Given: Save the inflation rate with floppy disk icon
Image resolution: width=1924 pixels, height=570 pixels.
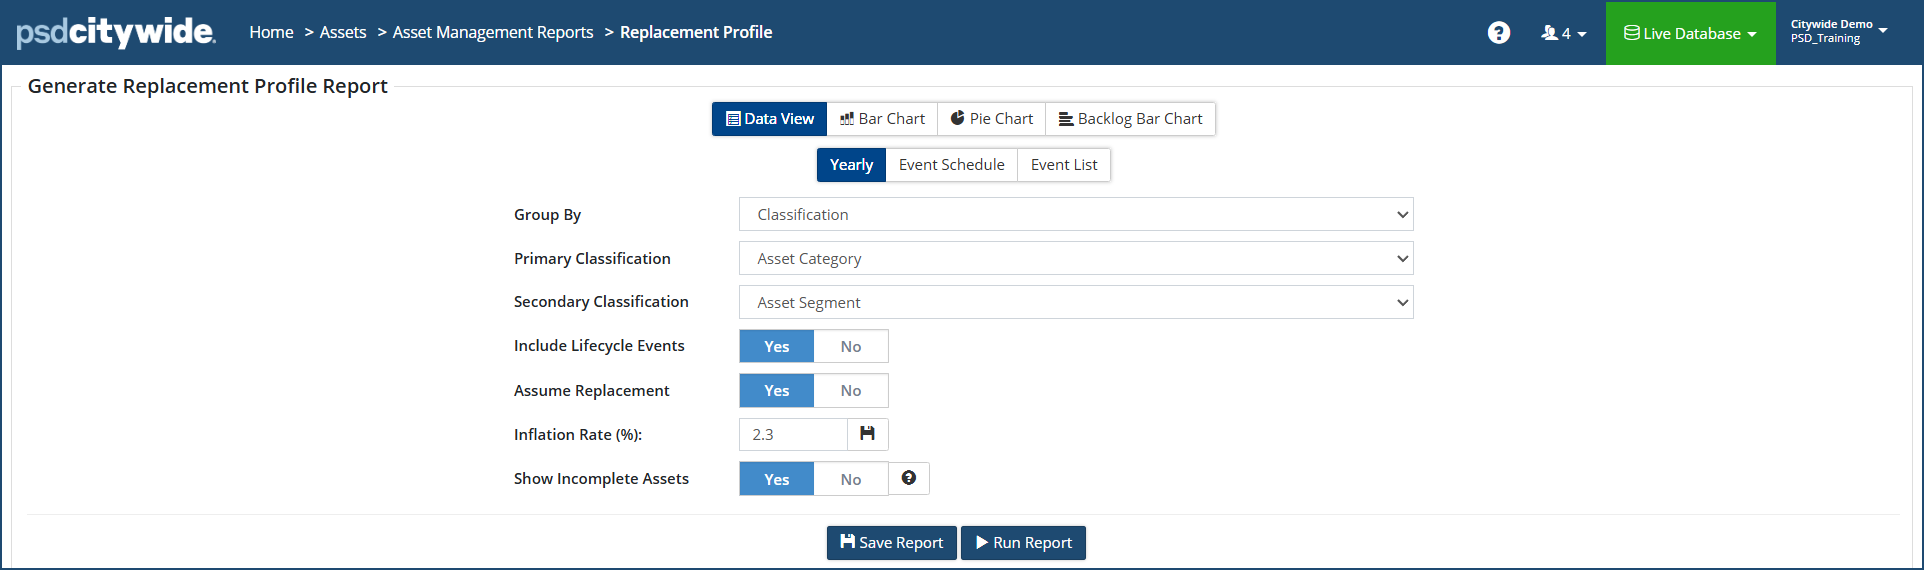Looking at the screenshot, I should (867, 434).
